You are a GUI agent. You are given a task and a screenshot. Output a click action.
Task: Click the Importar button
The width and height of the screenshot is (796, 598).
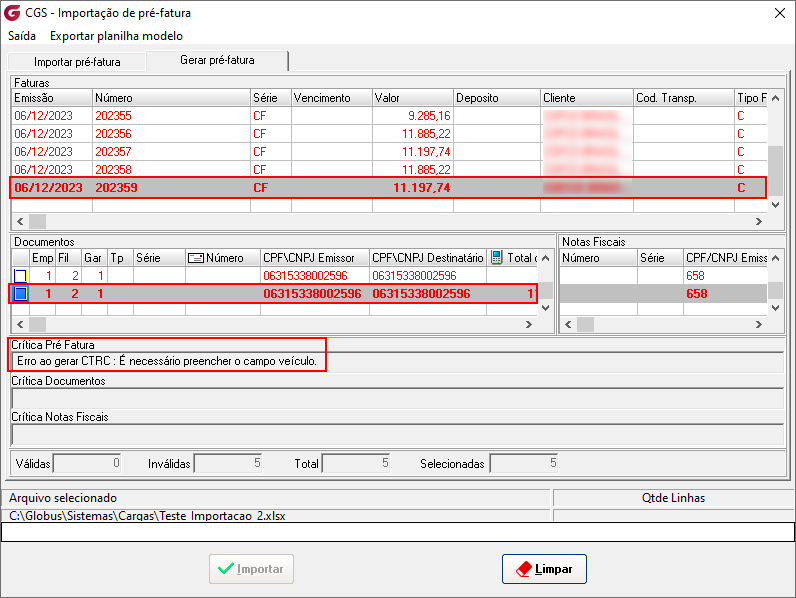click(251, 569)
